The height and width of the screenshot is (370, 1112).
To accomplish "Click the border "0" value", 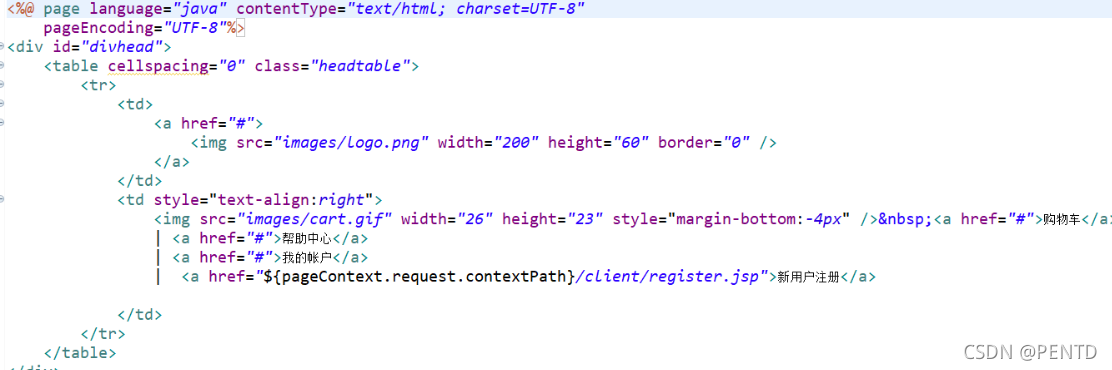I will tap(737, 142).
